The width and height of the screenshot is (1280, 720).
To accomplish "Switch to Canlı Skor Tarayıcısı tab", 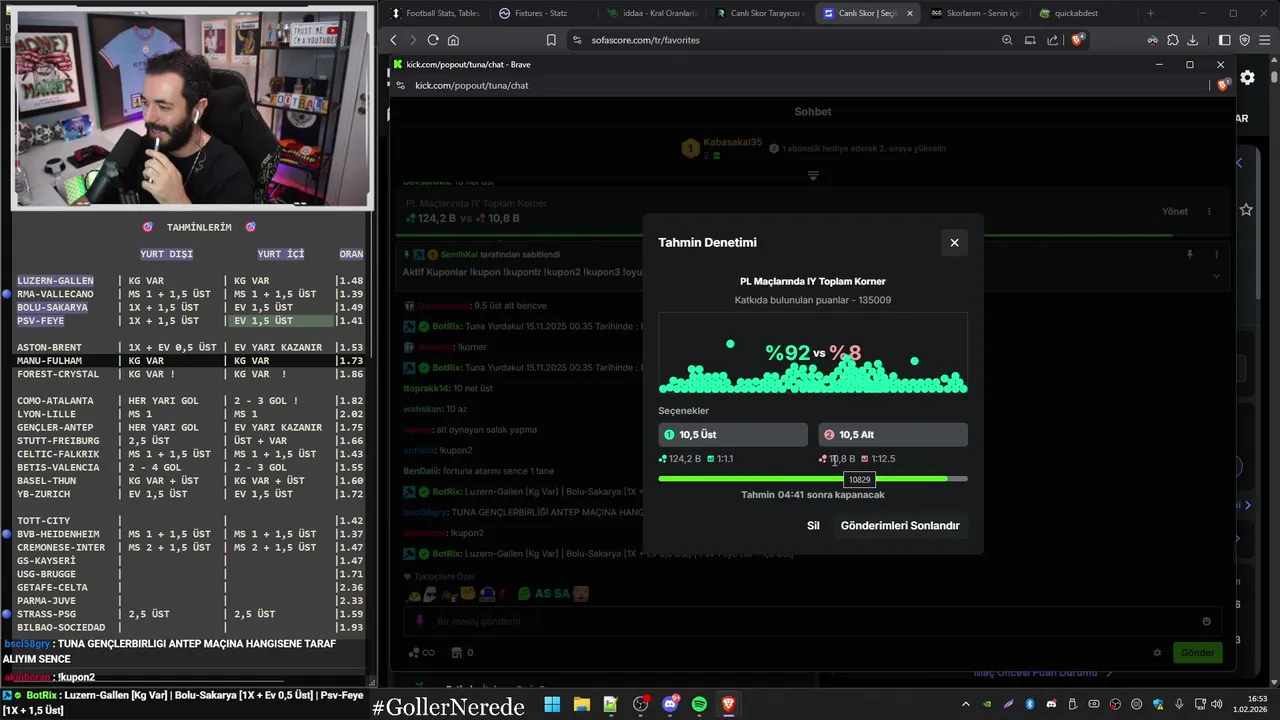I will [759, 13].
